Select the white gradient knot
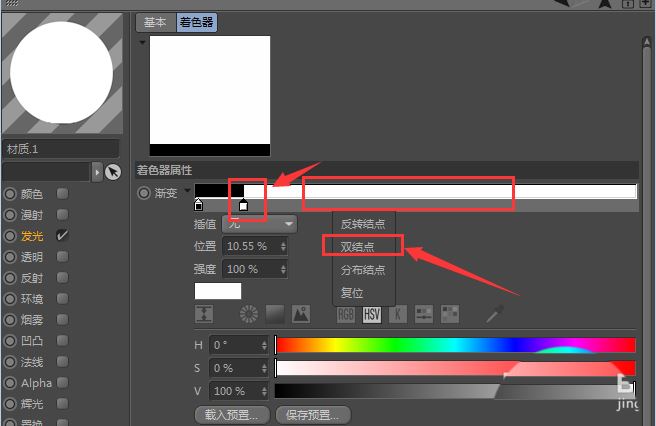Image resolution: width=656 pixels, height=426 pixels. (243, 205)
